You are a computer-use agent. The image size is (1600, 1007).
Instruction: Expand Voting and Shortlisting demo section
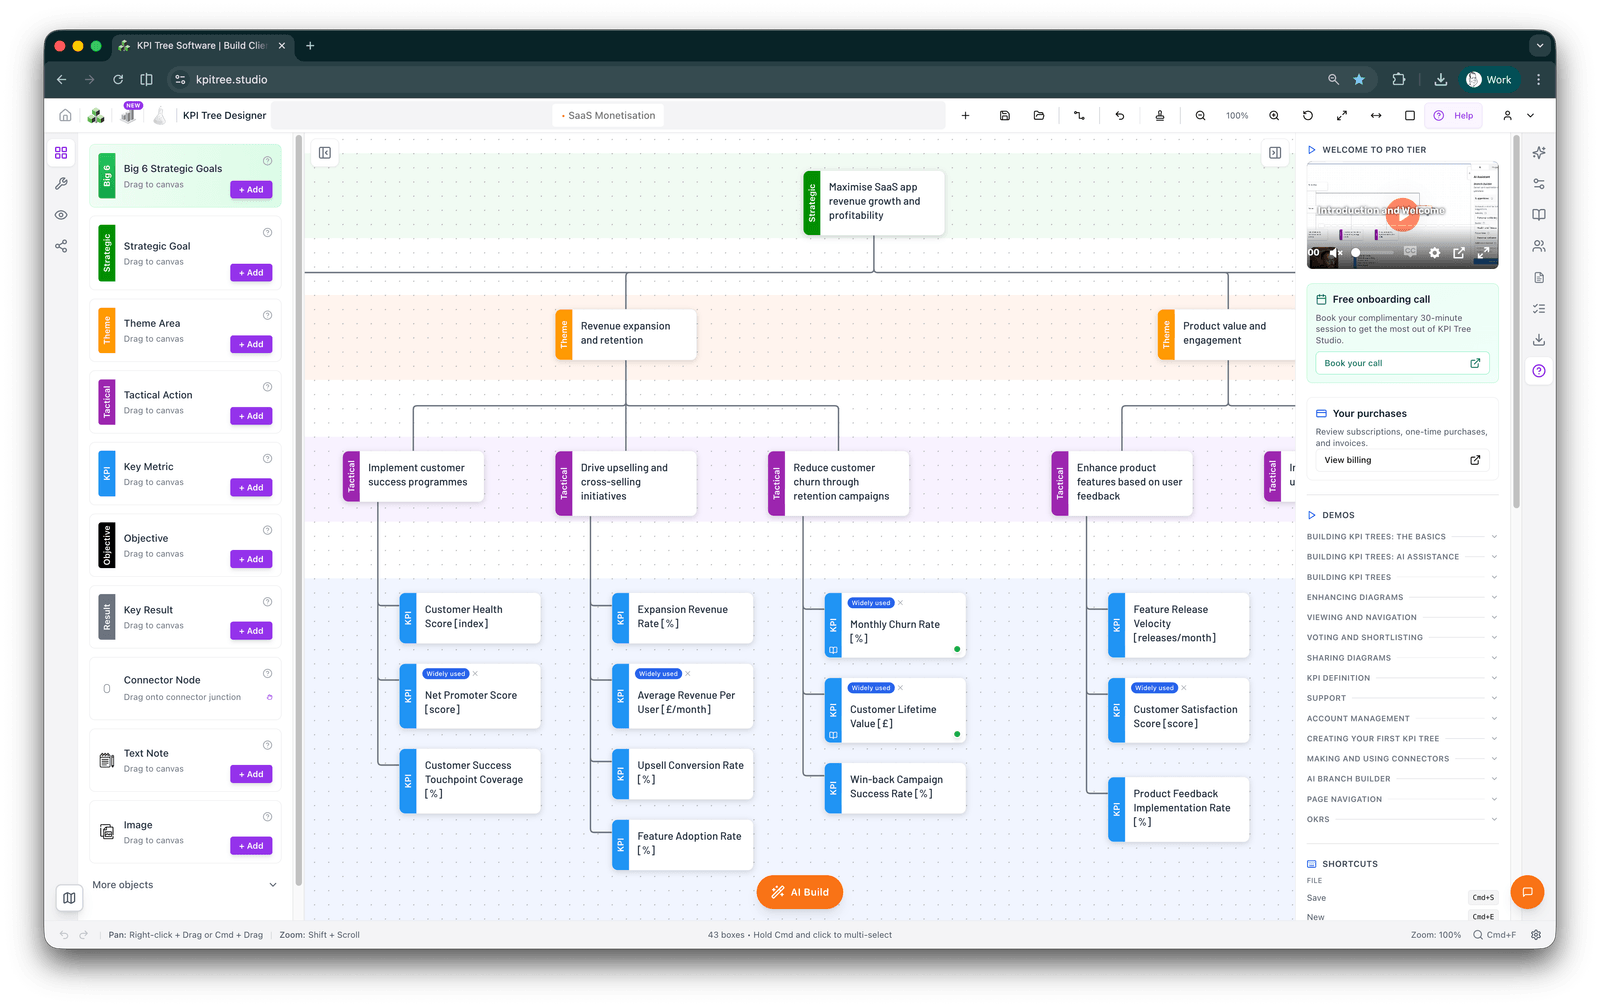click(x=1401, y=637)
